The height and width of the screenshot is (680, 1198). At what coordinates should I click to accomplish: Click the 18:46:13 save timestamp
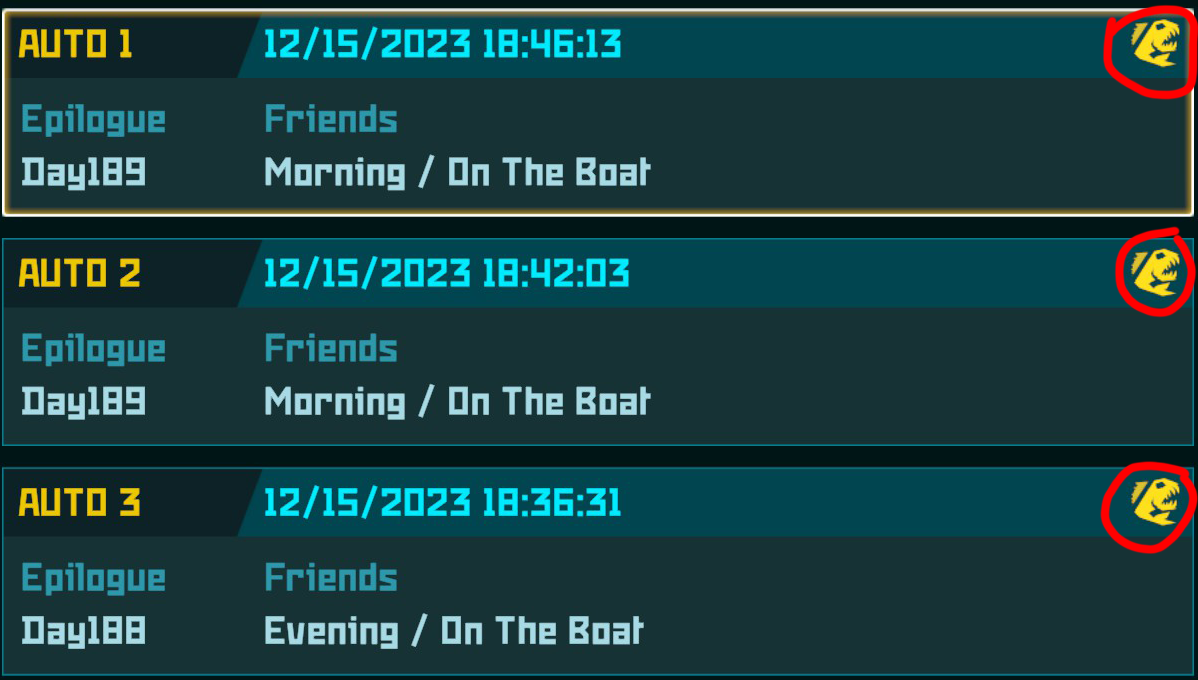click(442, 45)
